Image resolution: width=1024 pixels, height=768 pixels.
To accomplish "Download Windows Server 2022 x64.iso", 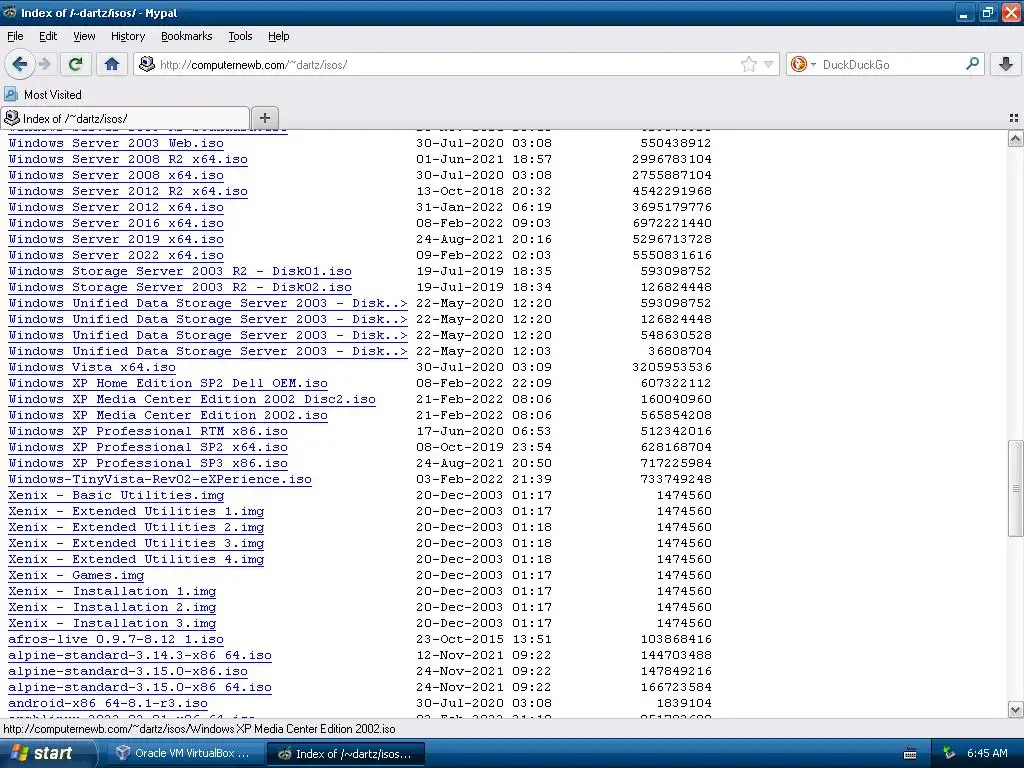I will pyautogui.click(x=116, y=255).
